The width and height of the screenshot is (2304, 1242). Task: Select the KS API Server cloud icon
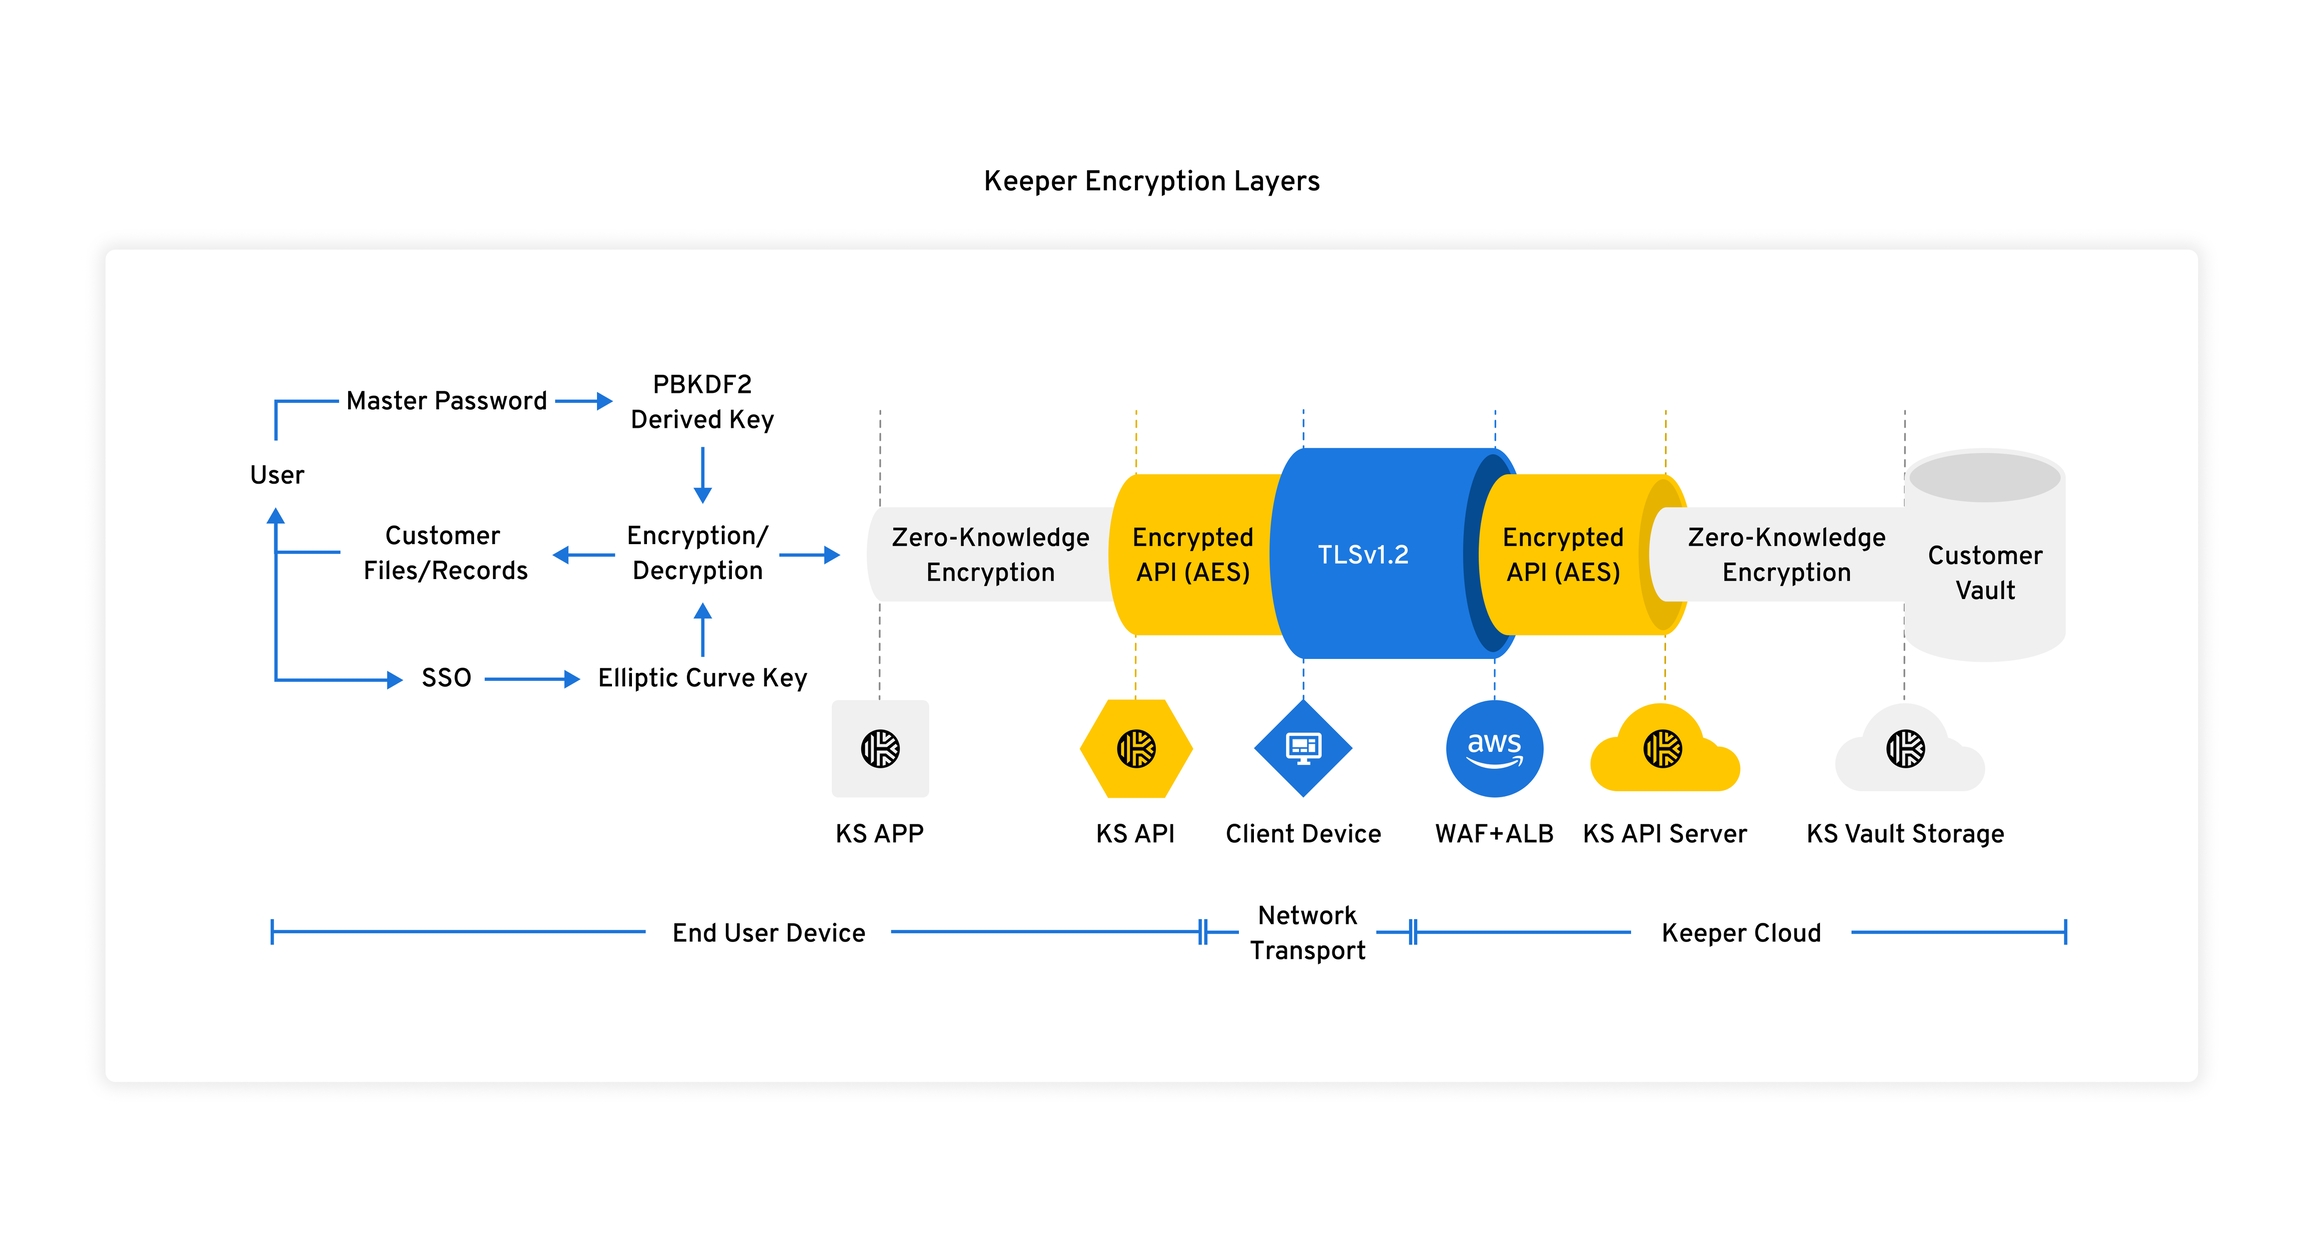(x=1664, y=752)
